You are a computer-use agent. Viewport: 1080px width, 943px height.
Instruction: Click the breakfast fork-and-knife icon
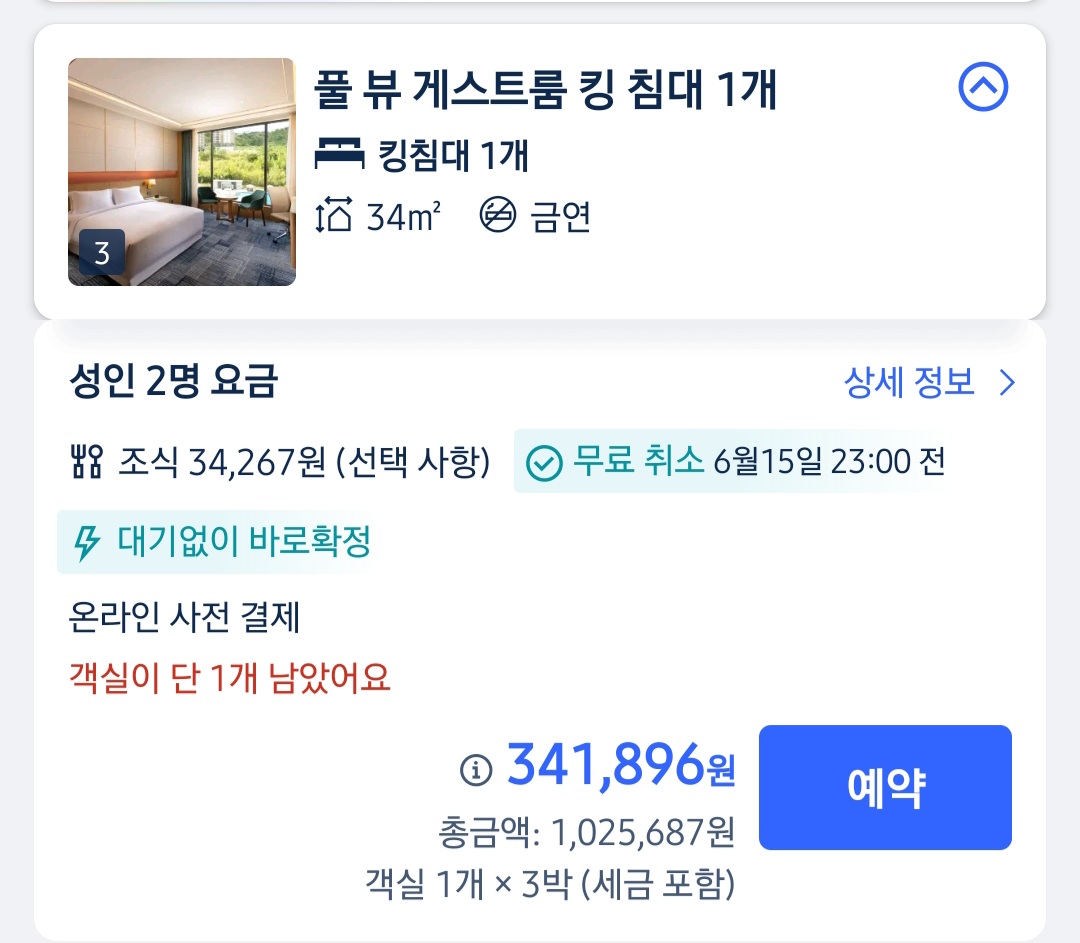click(x=87, y=462)
